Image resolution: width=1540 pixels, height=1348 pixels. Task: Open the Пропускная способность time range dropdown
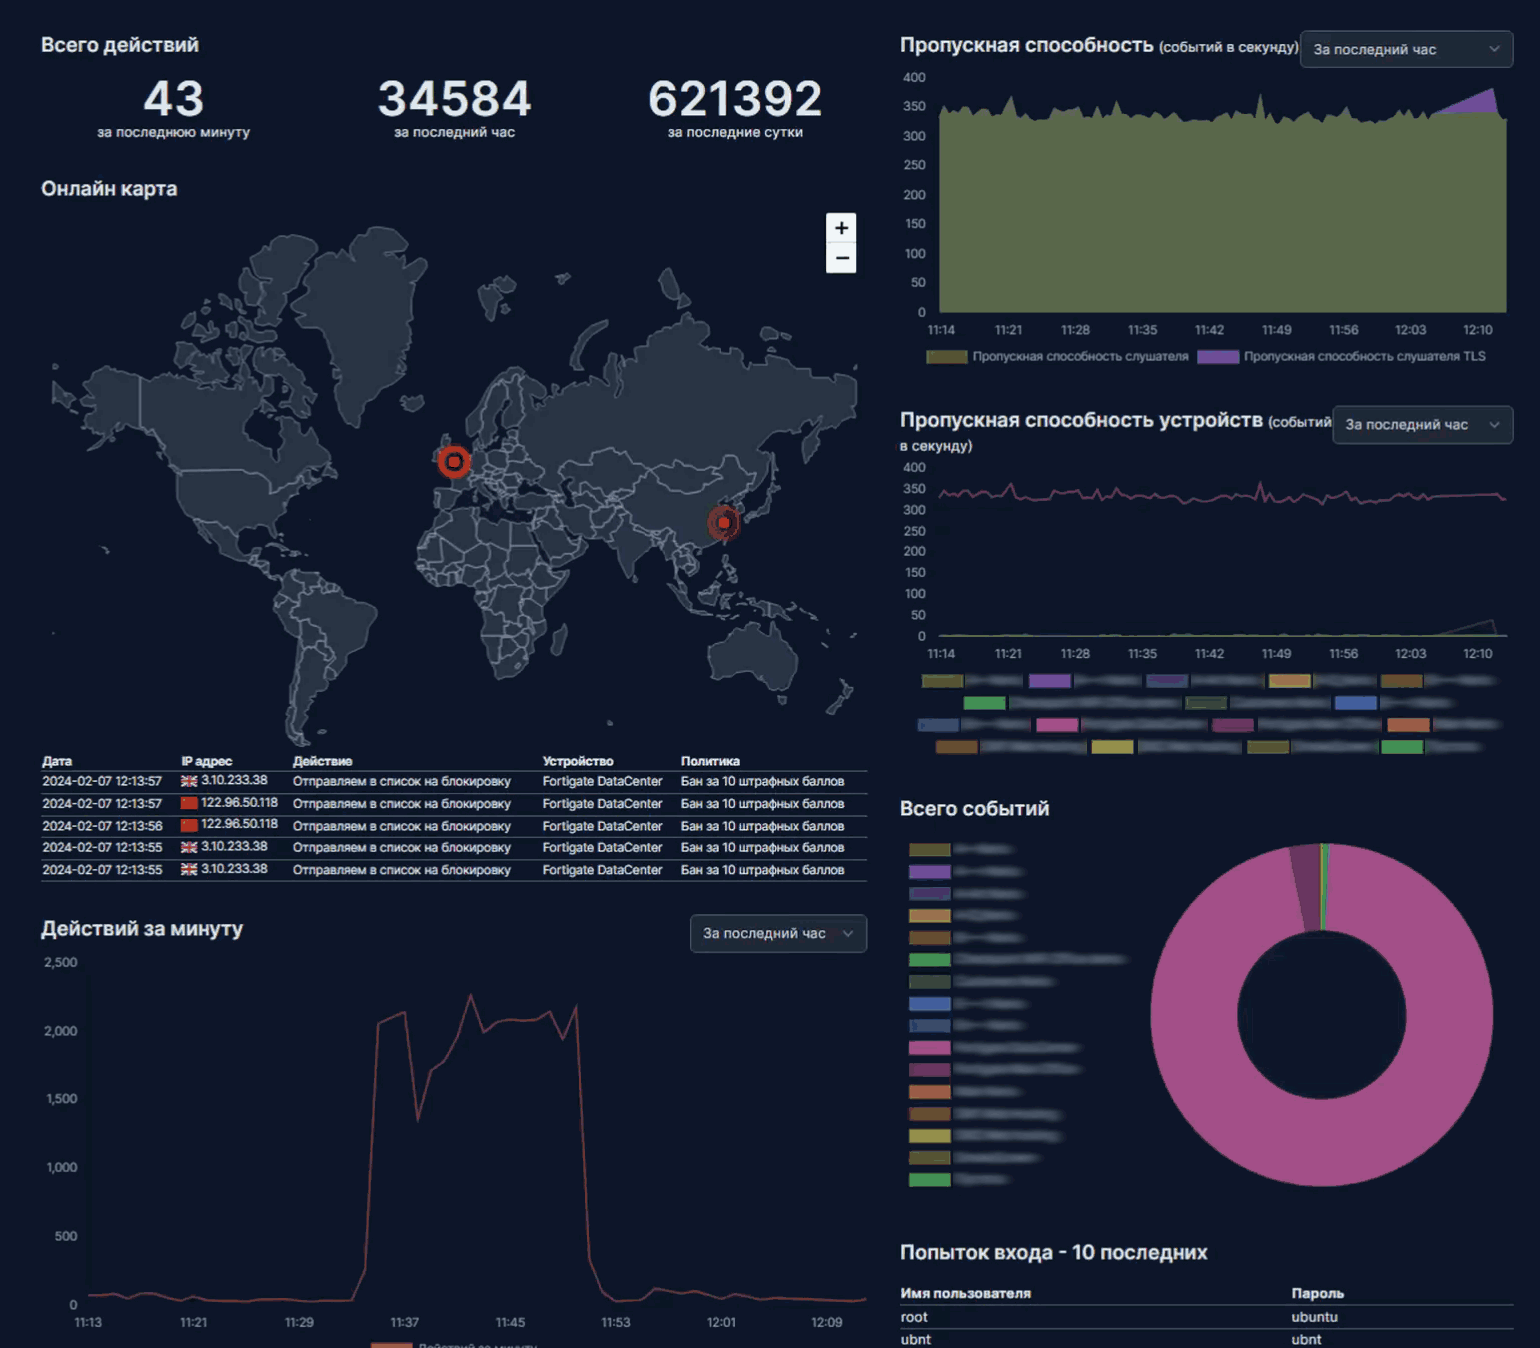1405,49
